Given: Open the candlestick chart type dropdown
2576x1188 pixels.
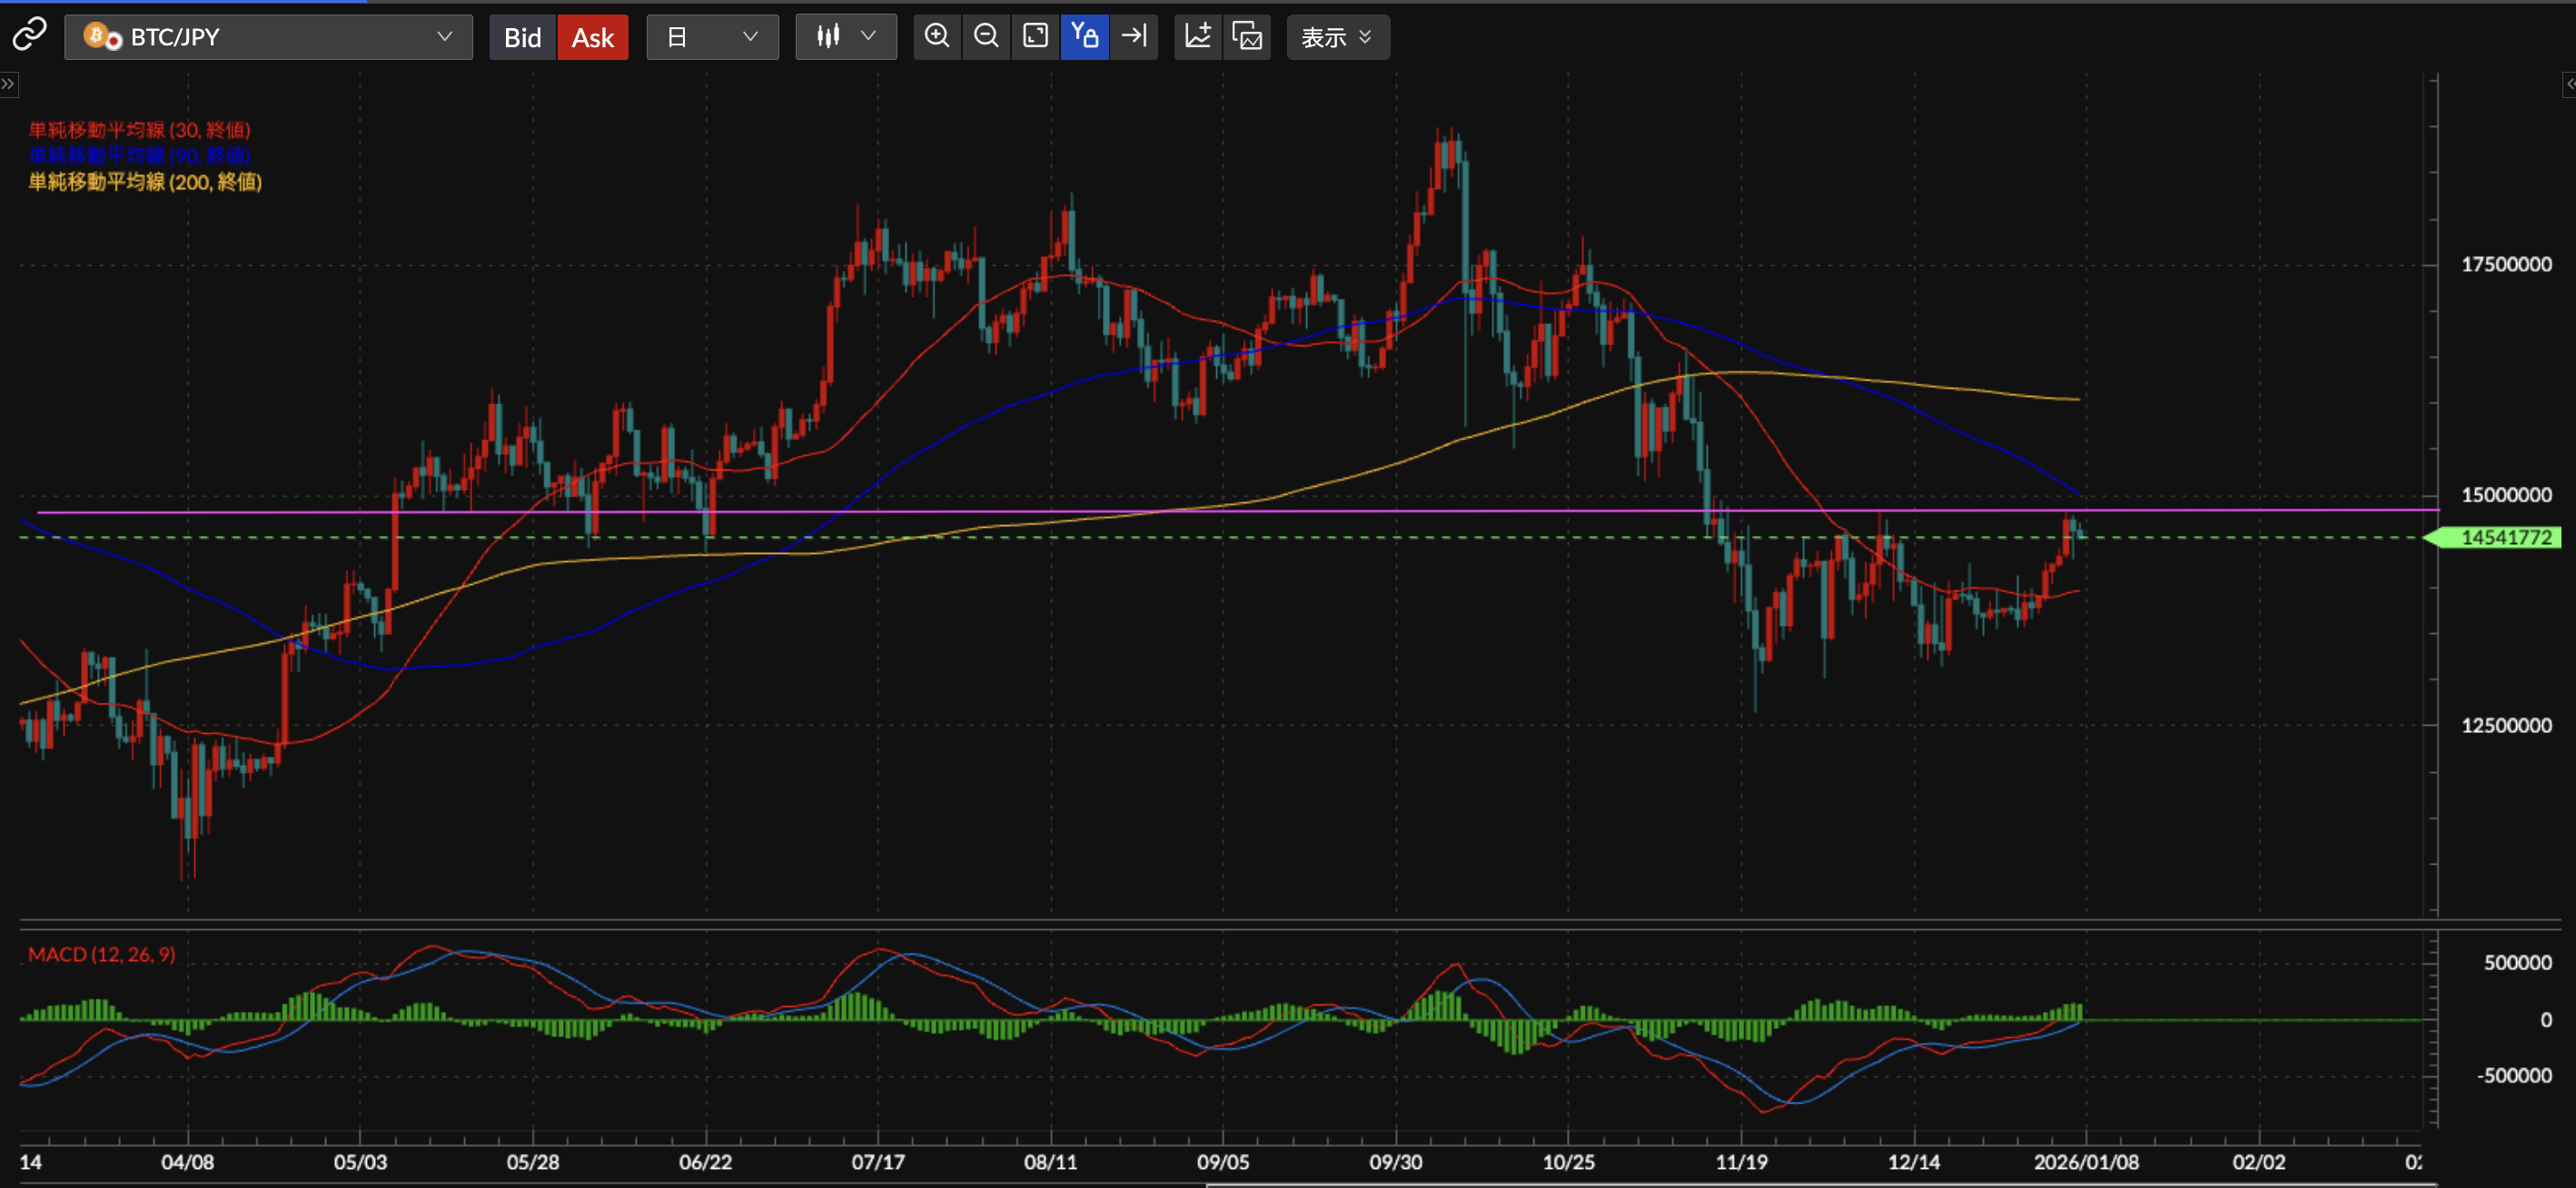Looking at the screenshot, I should tap(845, 37).
